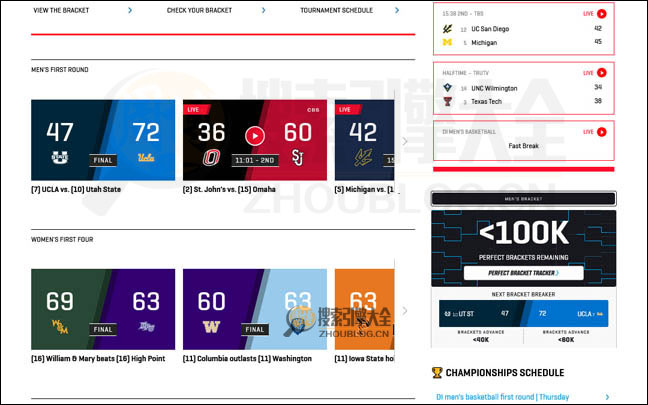Click chevron beside DI men's basketball first round
The width and height of the screenshot is (648, 405).
click(608, 397)
